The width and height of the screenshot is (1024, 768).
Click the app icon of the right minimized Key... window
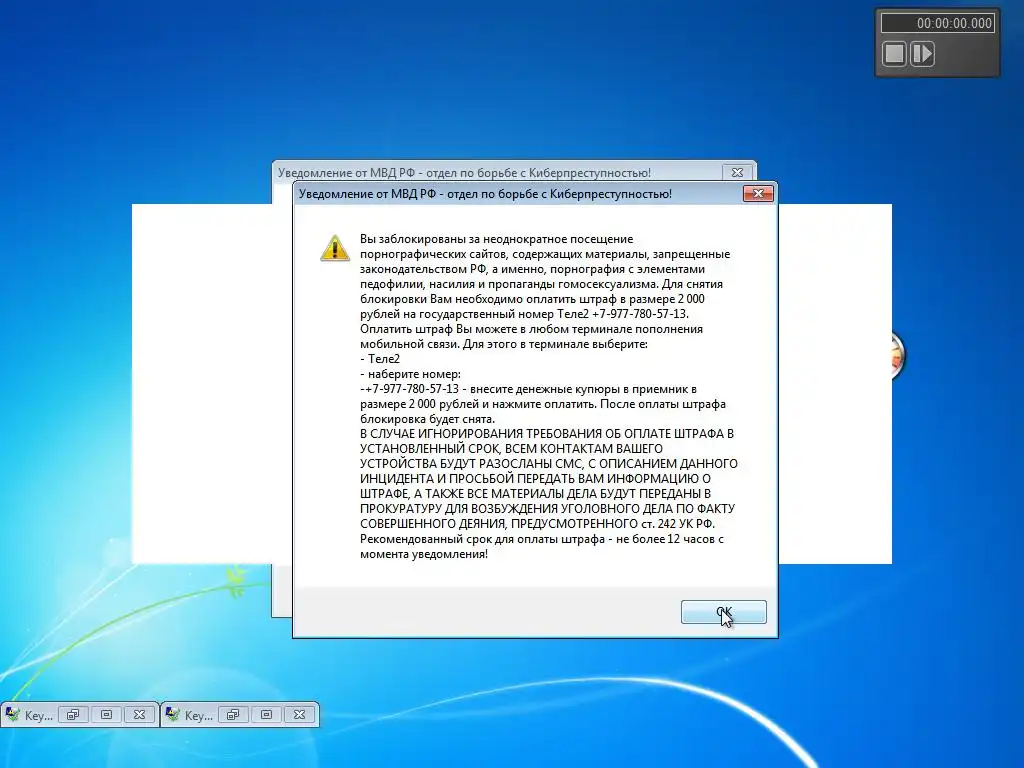point(172,714)
